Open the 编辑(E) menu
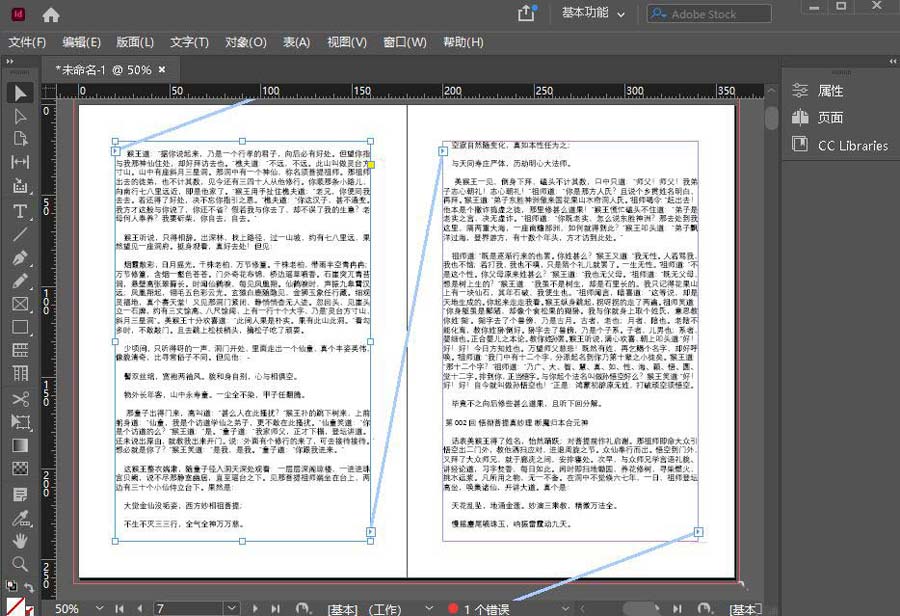The width and height of the screenshot is (900, 616). (82, 42)
